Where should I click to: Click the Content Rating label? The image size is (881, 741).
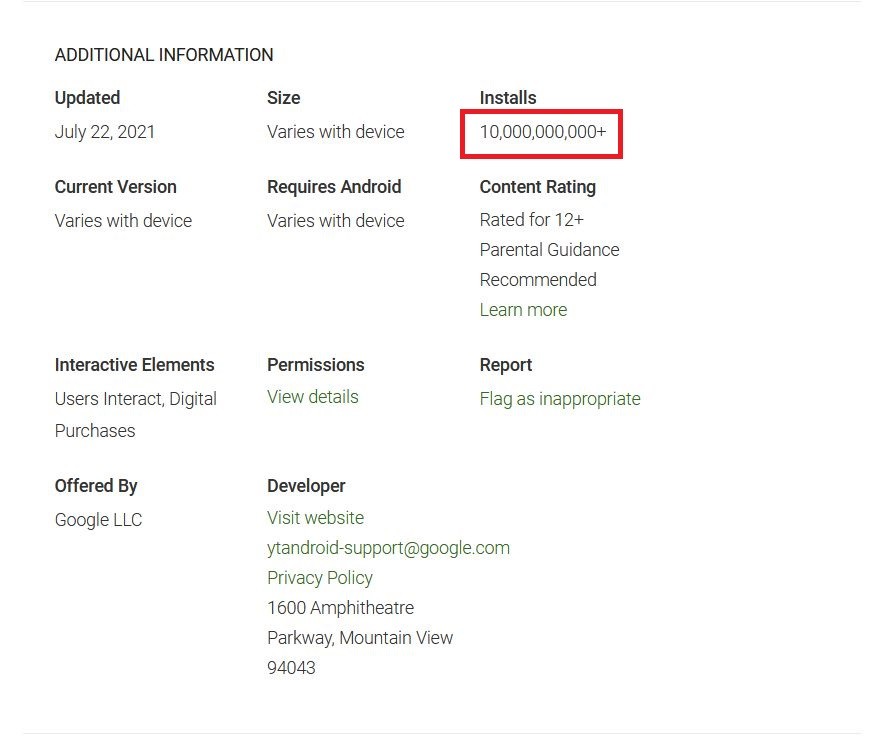point(538,187)
